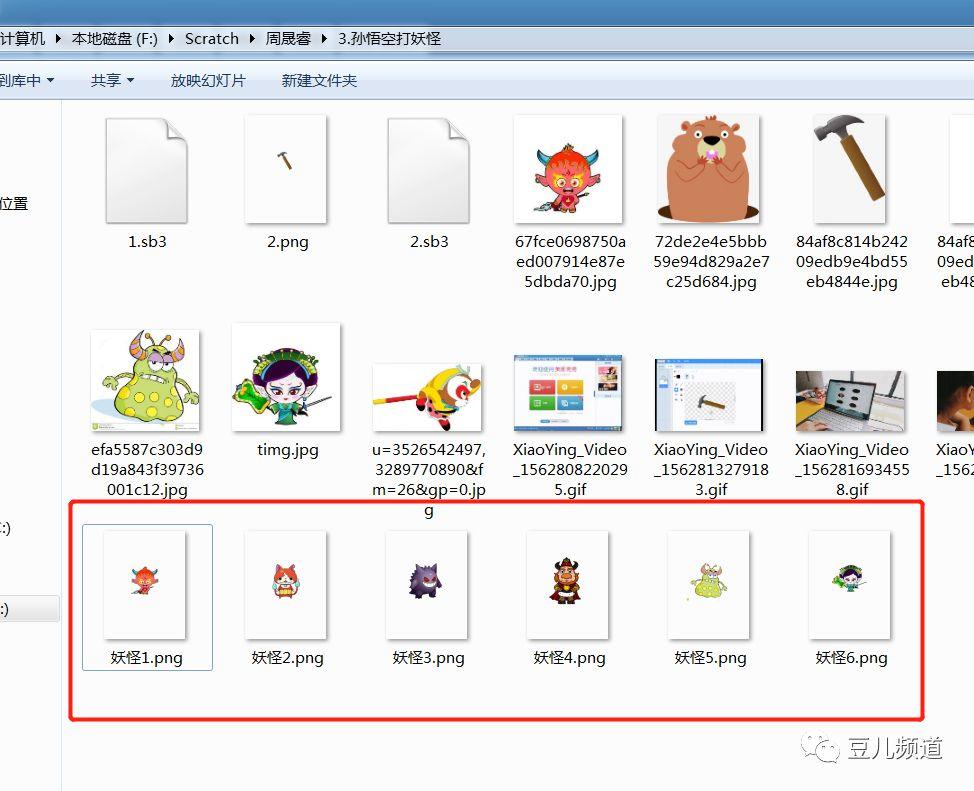Select the brown groundhog 72de2e4e5bbb image
974x791 pixels.
point(709,169)
